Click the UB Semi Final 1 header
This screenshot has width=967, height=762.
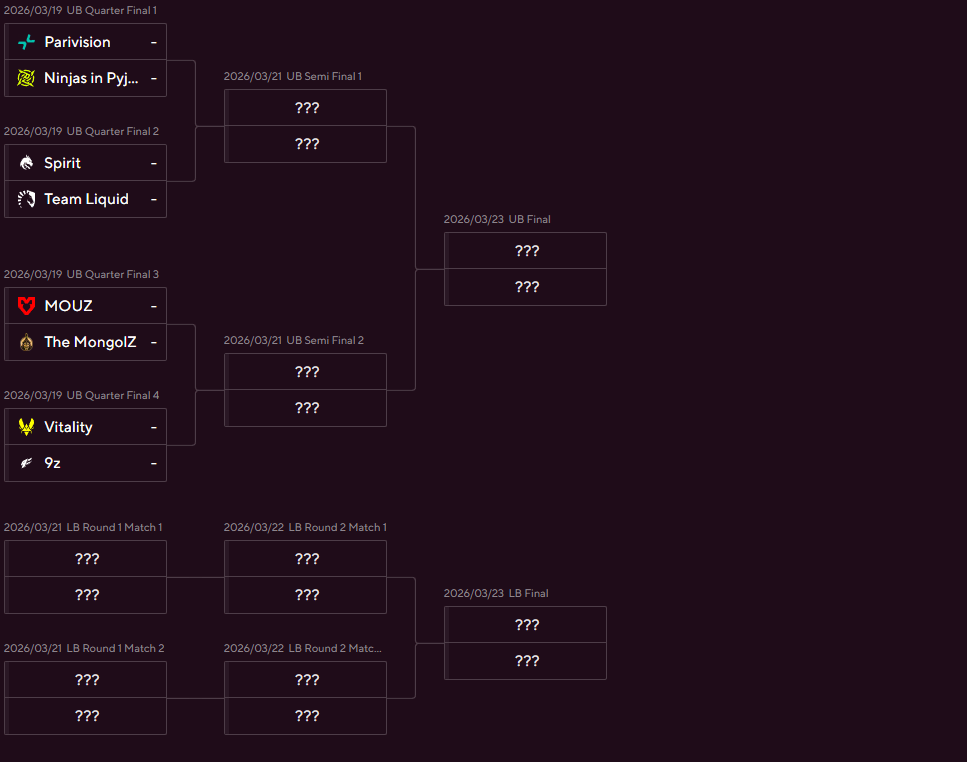coord(293,76)
